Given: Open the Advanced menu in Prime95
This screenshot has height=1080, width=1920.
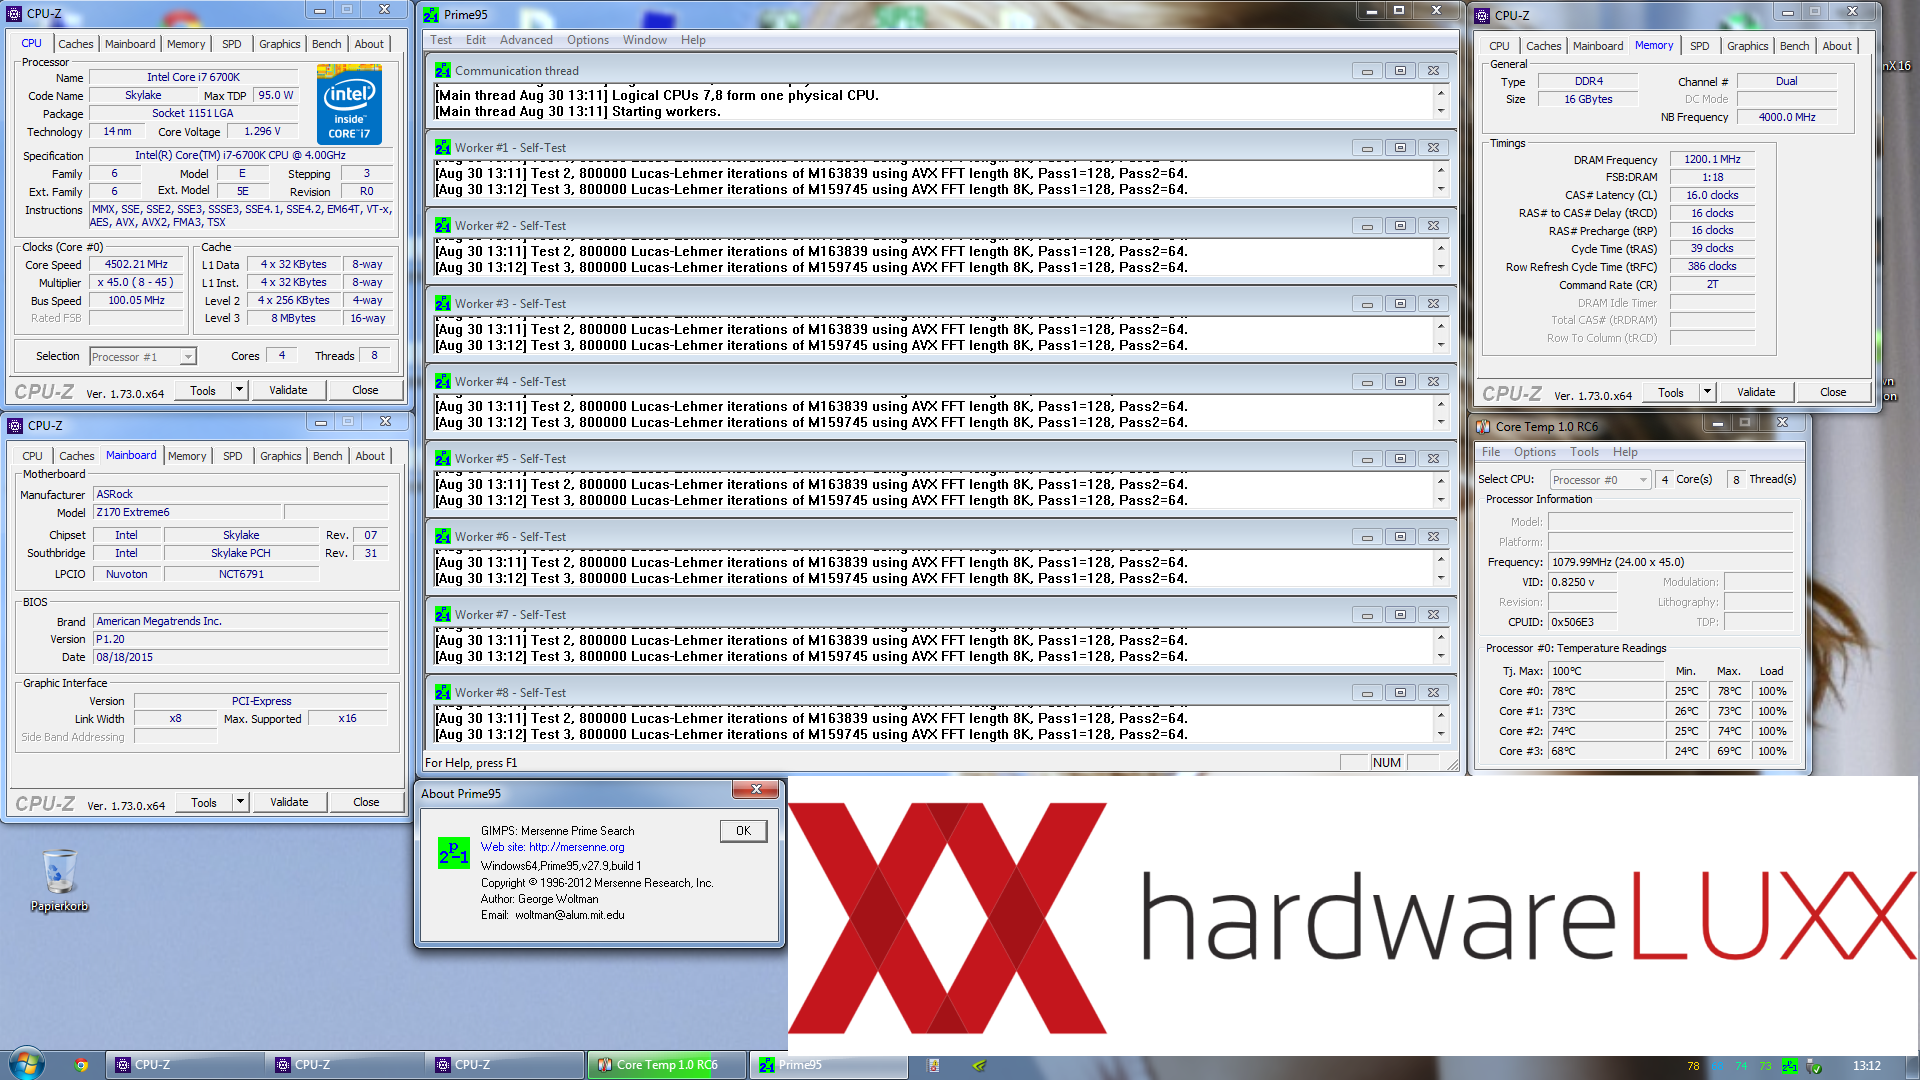Looking at the screenshot, I should (x=526, y=40).
